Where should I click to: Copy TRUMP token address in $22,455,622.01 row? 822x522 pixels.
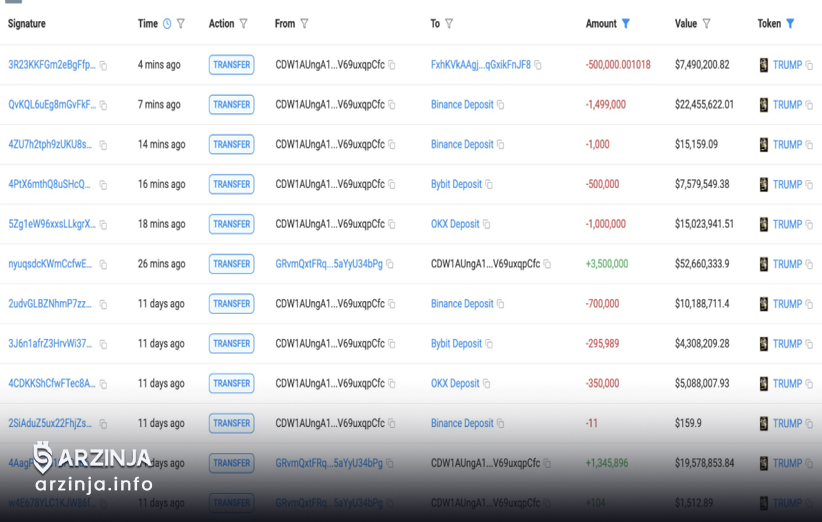[x=809, y=105]
